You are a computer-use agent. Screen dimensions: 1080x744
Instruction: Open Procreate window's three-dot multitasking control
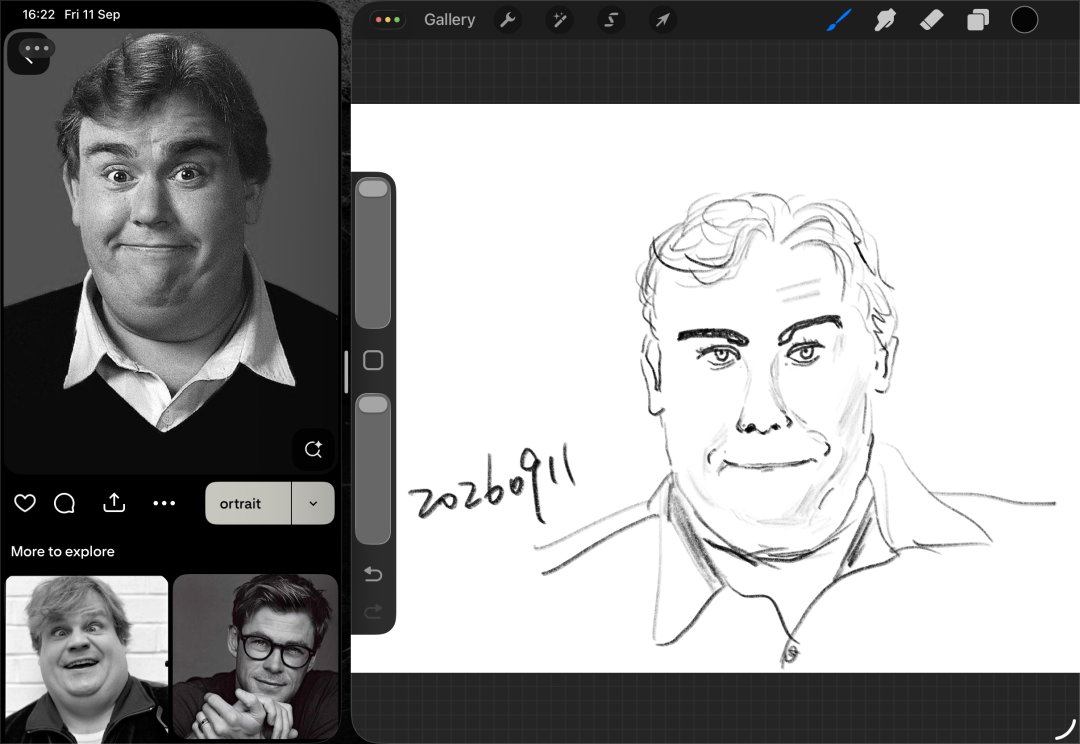pyautogui.click(x=388, y=20)
